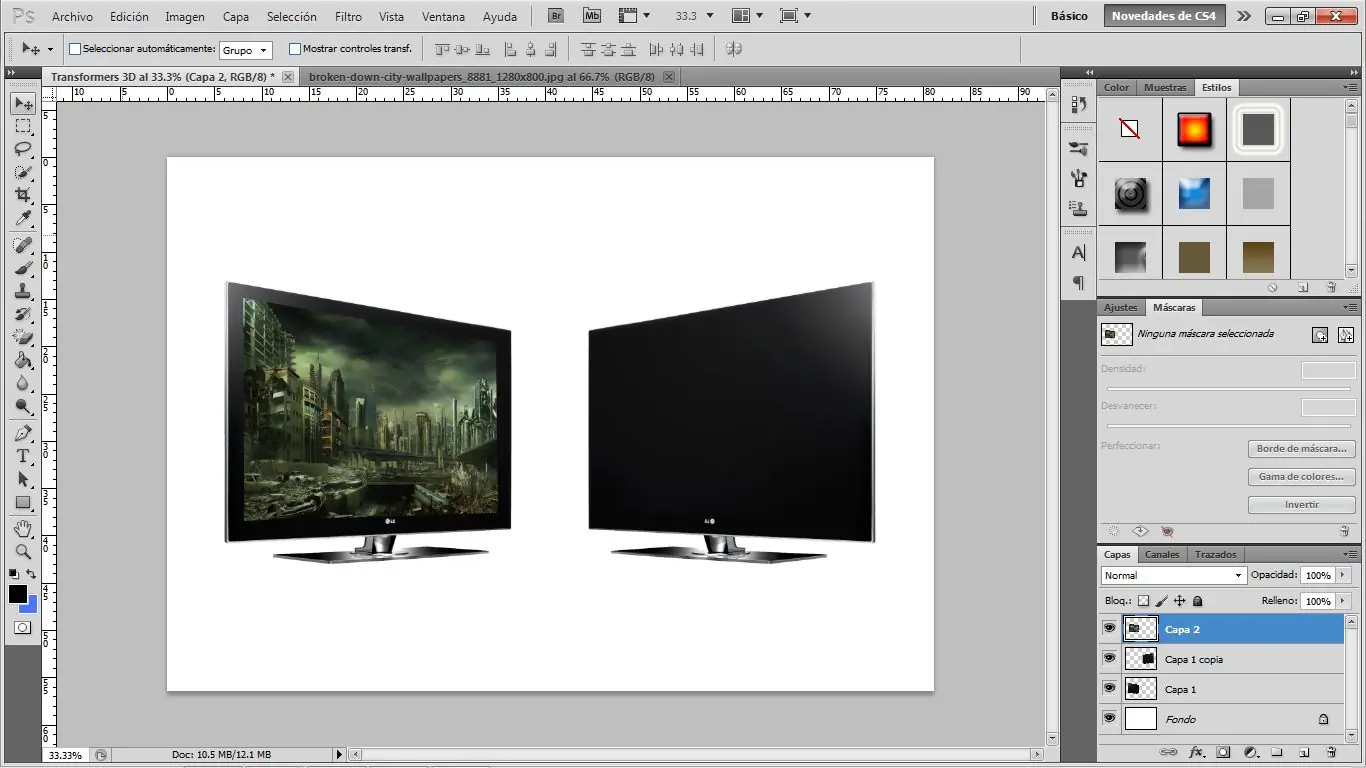Hide the Fondo layer
The image size is (1366, 768).
[x=1109, y=718]
